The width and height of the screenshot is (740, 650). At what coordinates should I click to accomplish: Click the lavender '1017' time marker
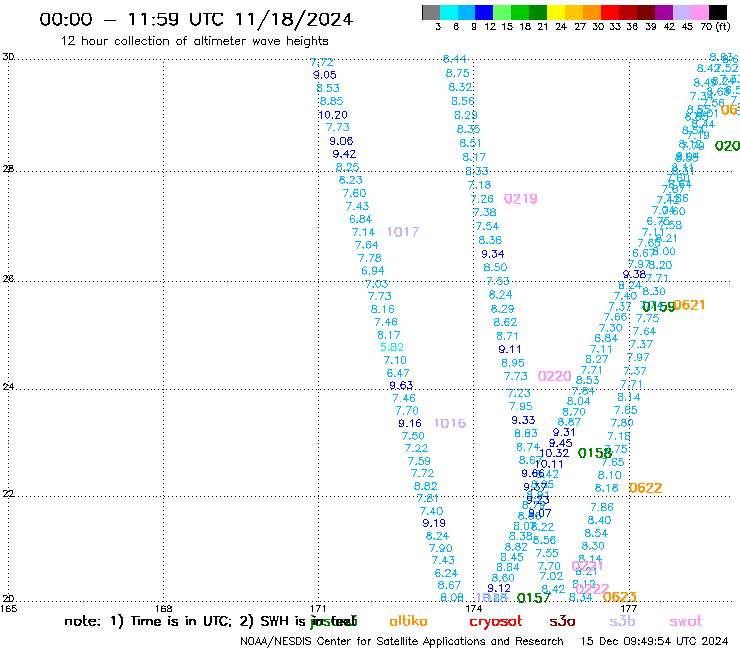pyautogui.click(x=403, y=232)
